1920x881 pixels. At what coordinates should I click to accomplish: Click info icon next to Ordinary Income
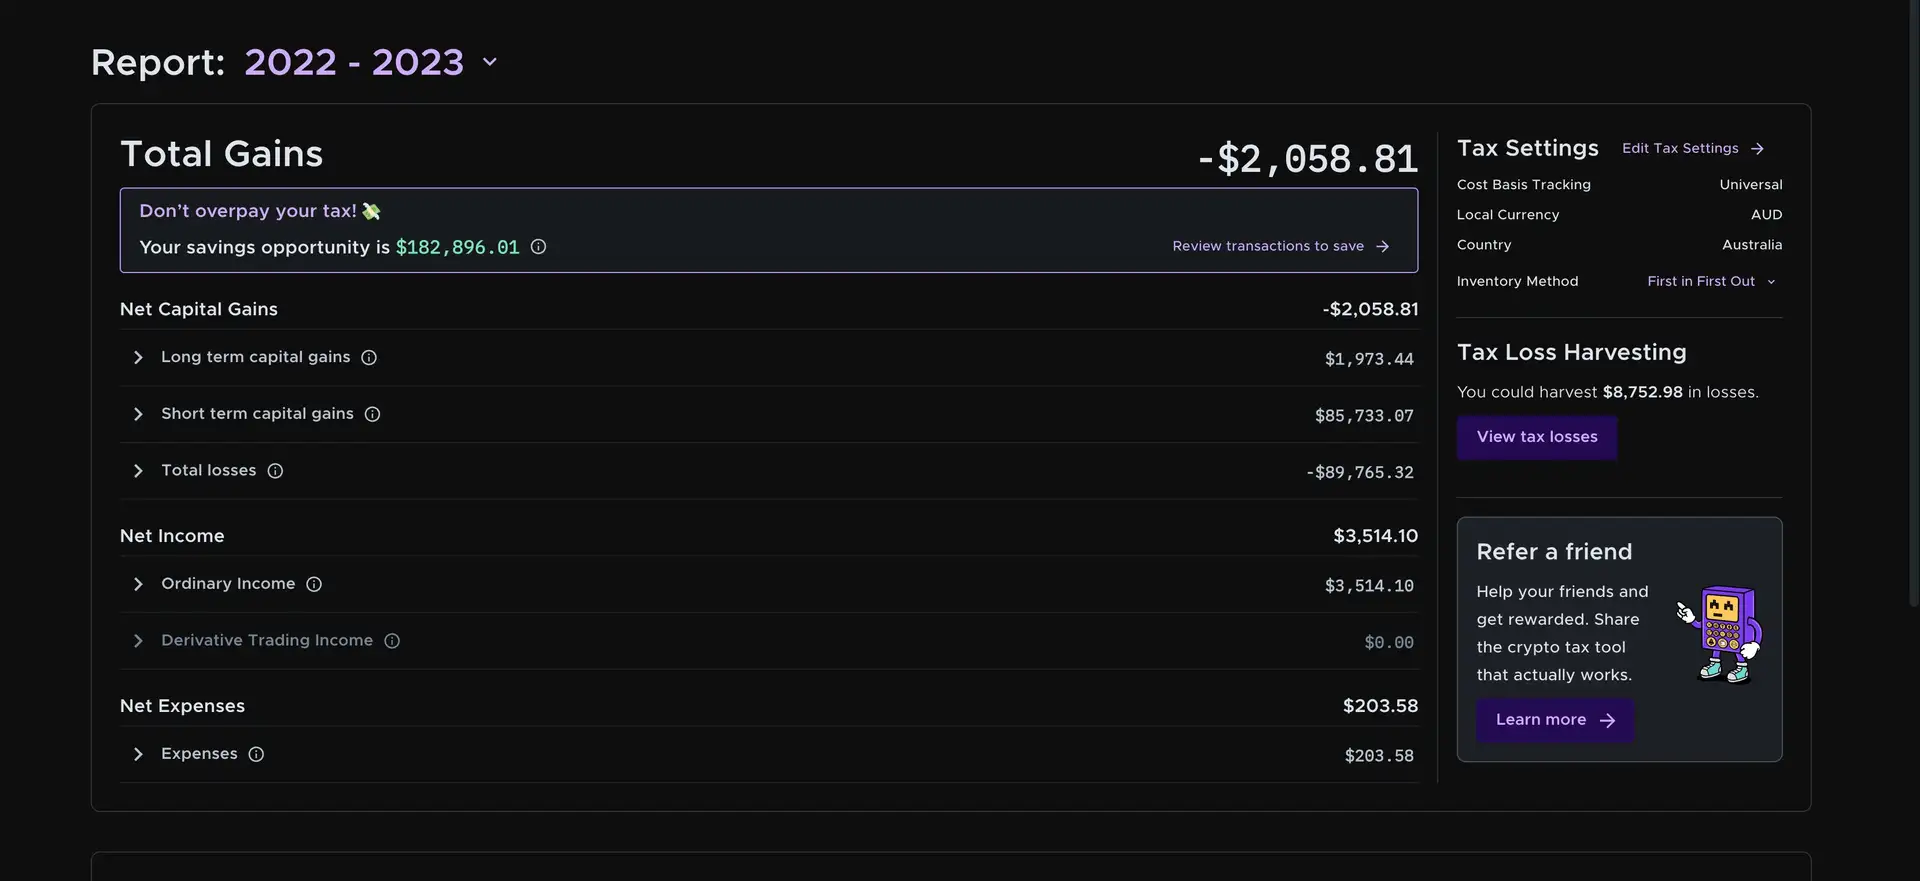click(x=314, y=584)
